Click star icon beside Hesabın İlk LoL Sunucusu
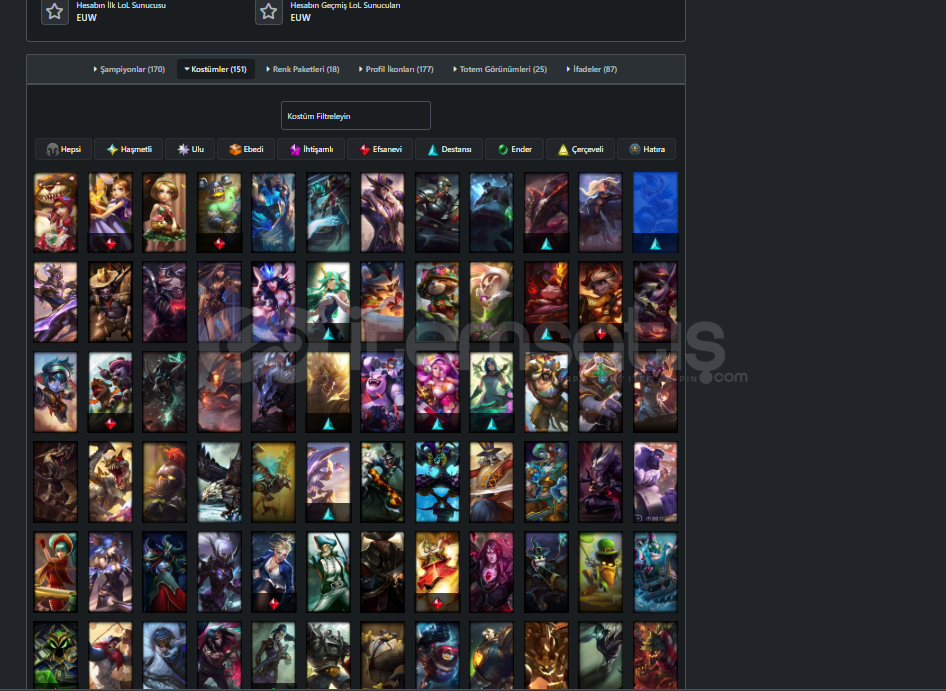 point(54,11)
